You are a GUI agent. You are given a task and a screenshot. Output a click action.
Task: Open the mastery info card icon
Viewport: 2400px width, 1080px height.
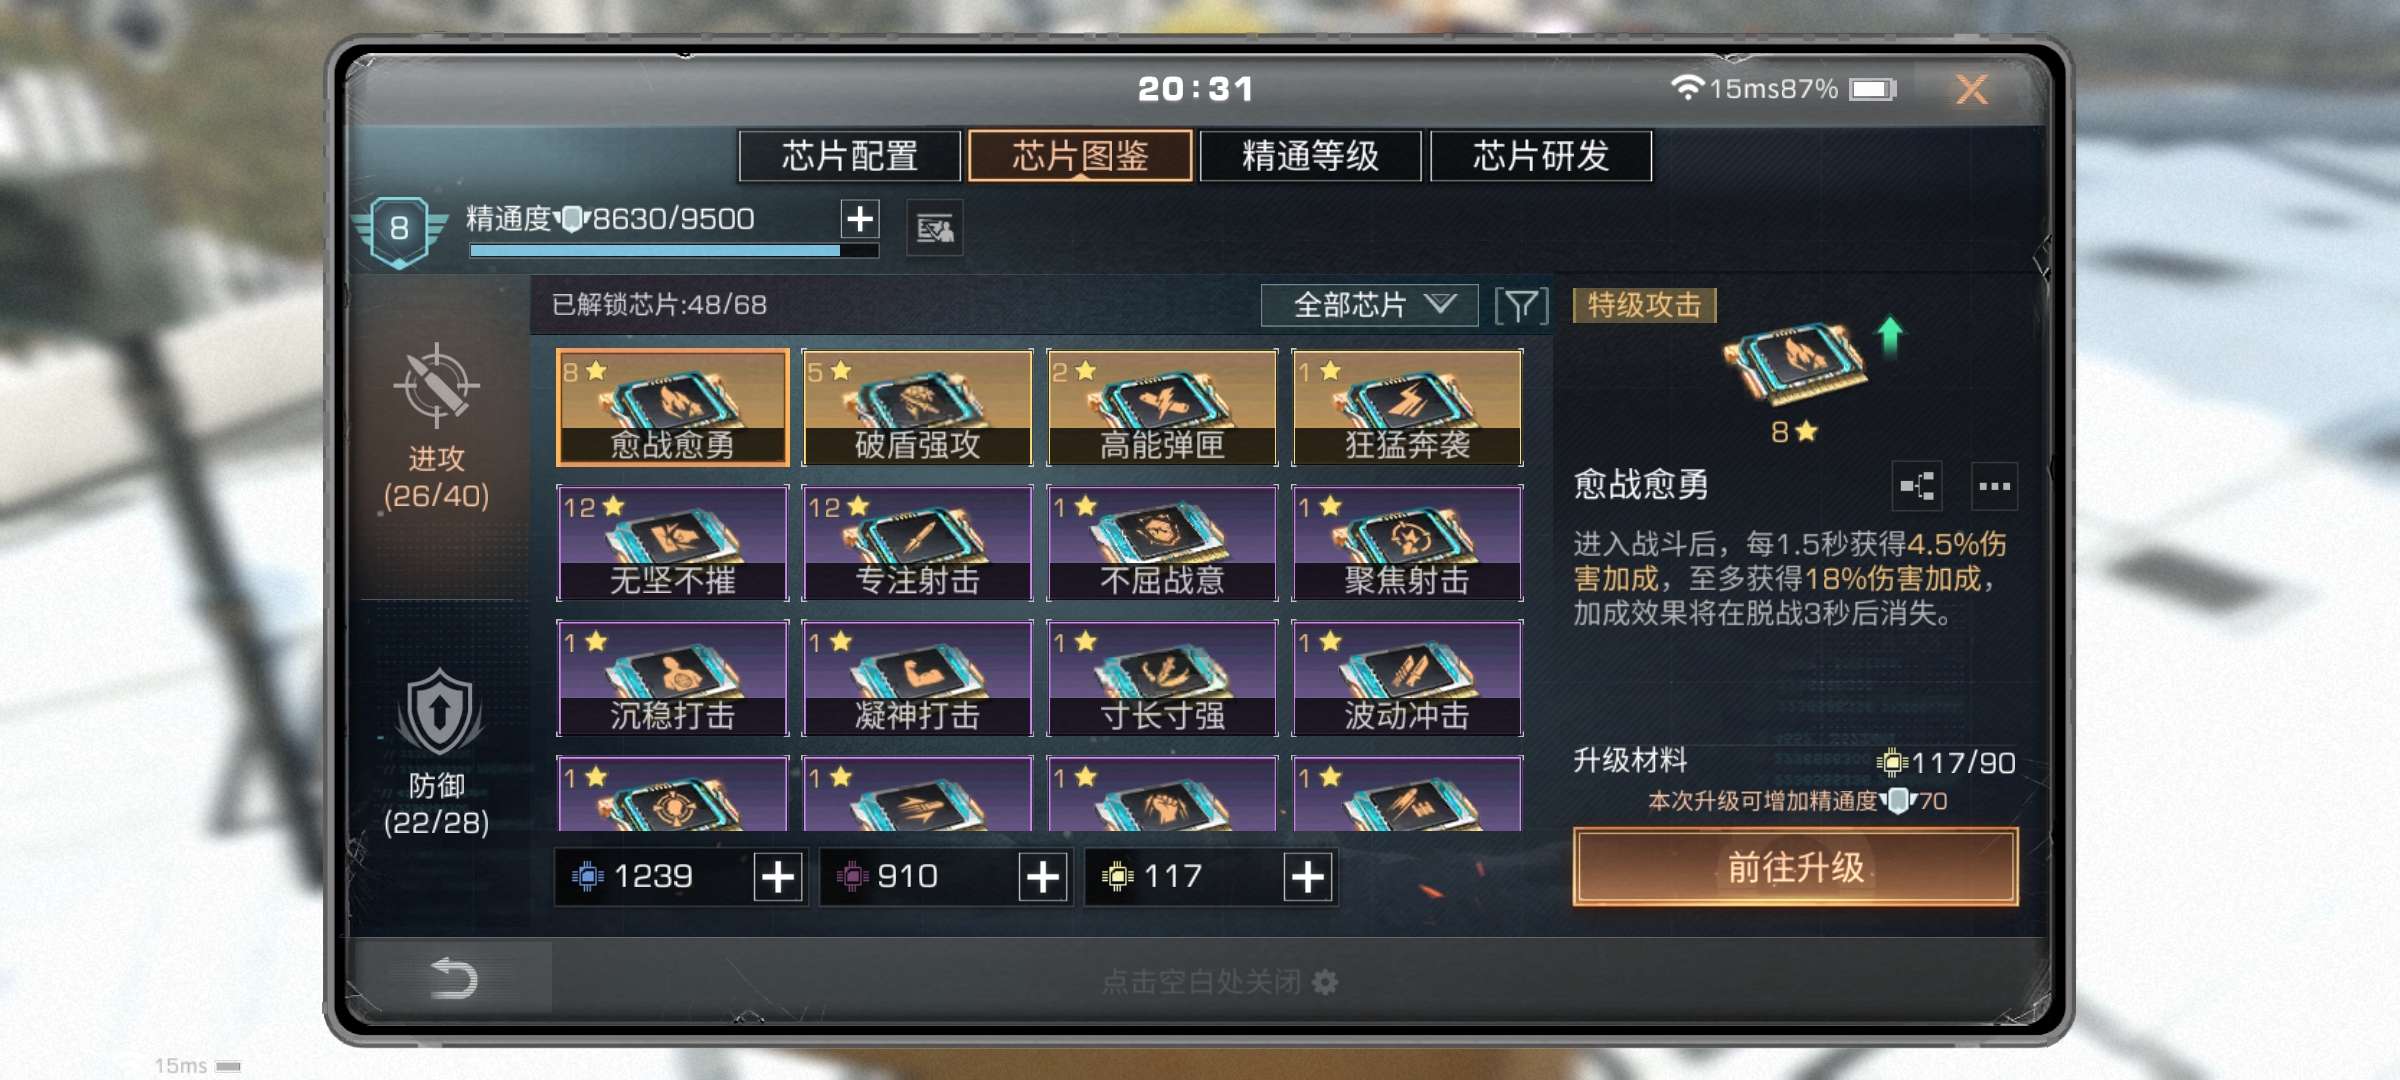click(x=935, y=229)
